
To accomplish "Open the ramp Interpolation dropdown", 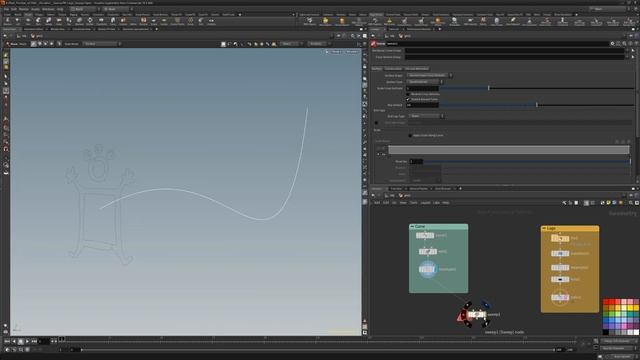I will point(425,180).
